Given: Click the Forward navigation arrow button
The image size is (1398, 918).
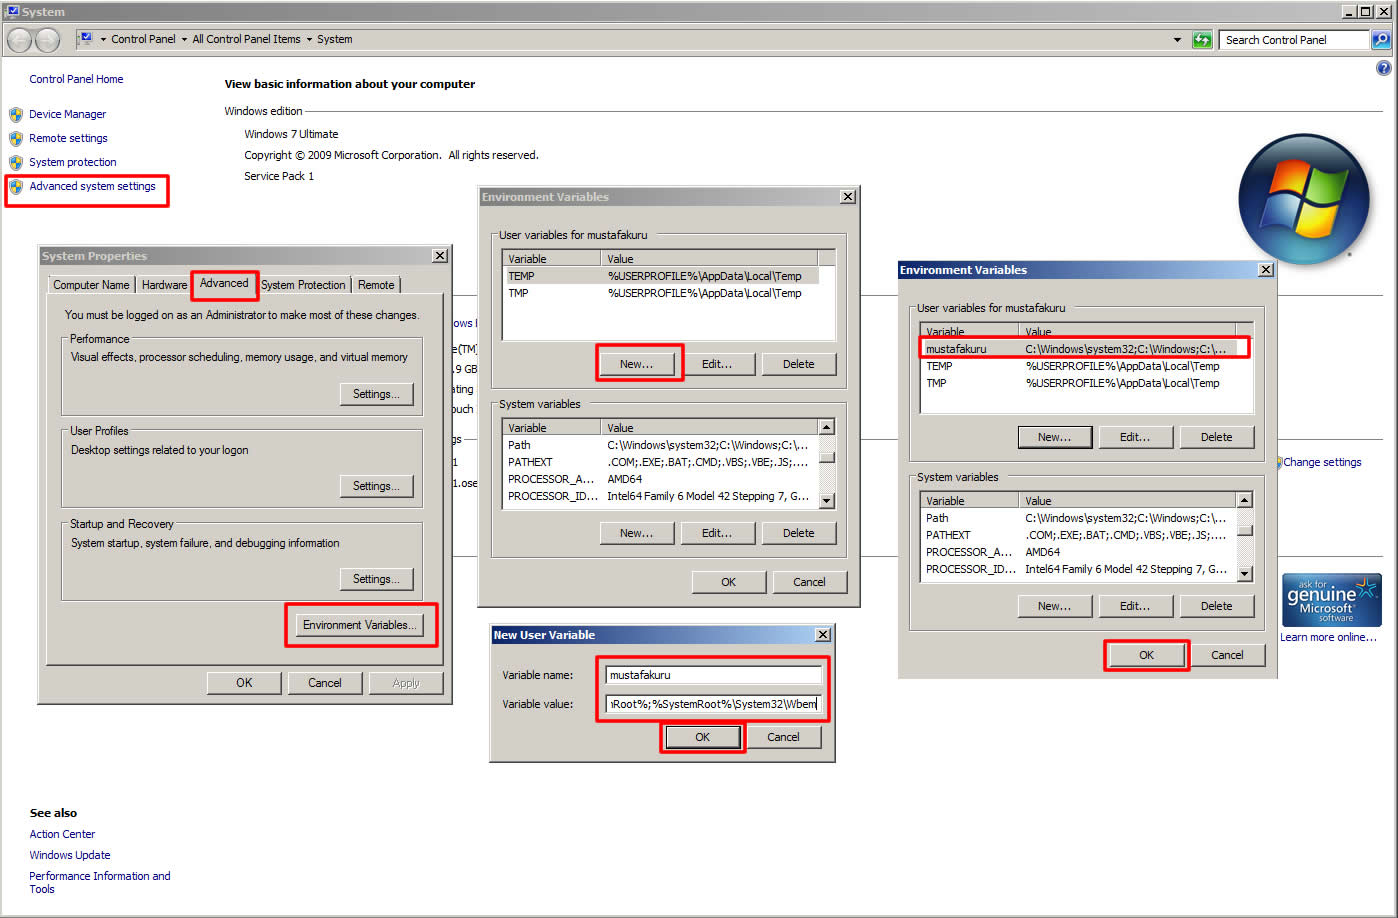Looking at the screenshot, I should point(47,40).
